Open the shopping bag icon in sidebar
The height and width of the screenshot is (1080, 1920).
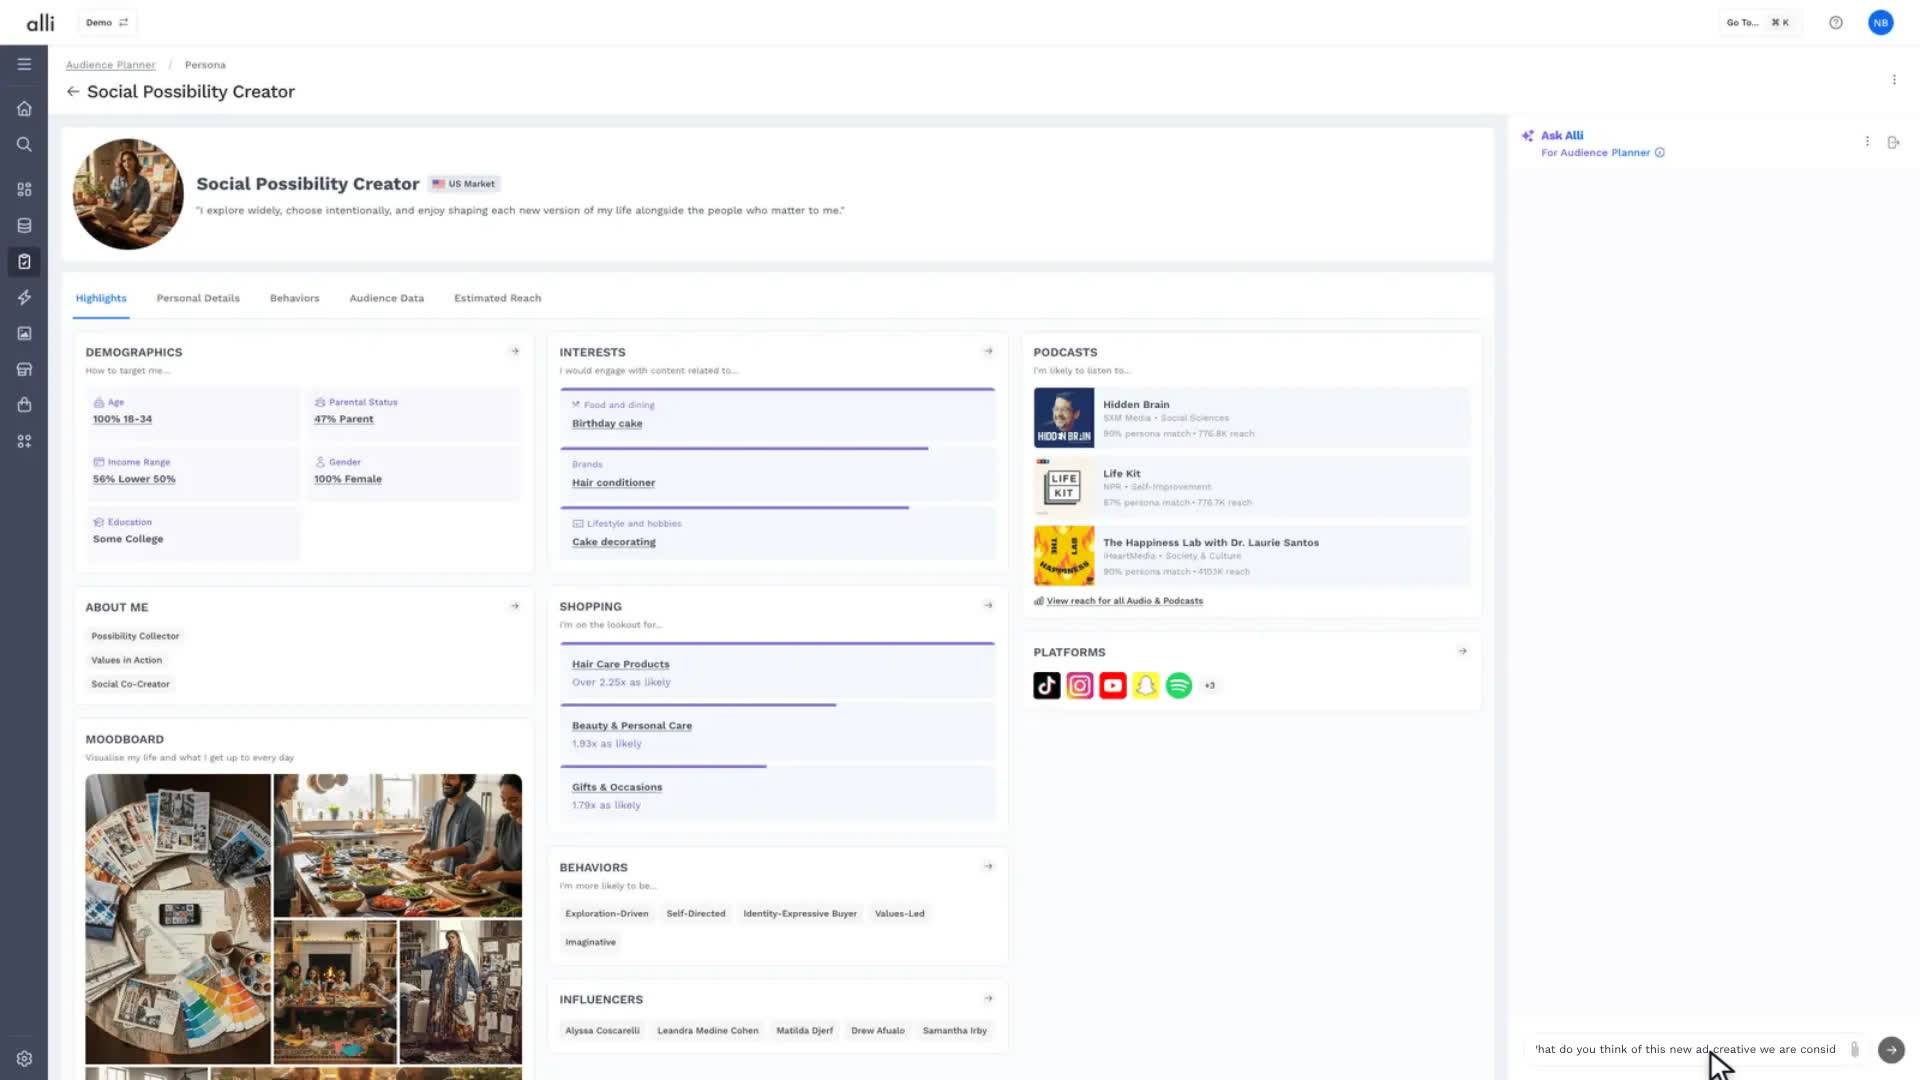coord(24,405)
